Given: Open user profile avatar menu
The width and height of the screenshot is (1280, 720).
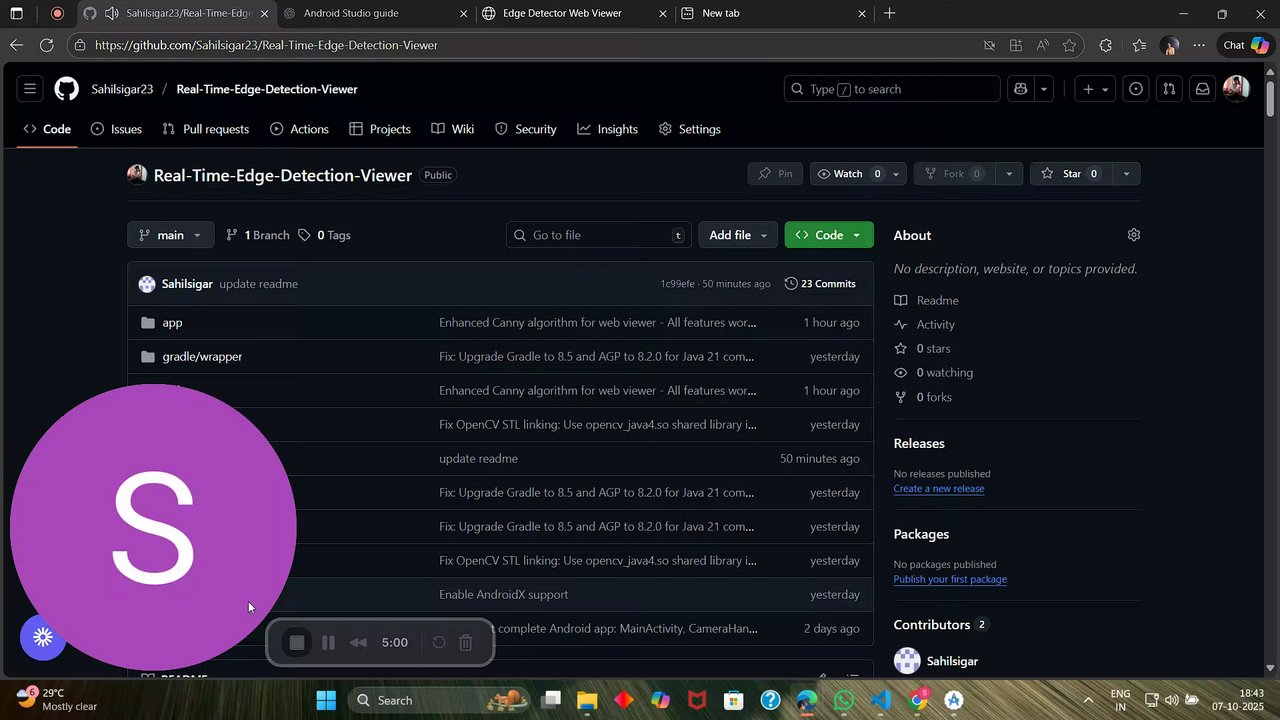Looking at the screenshot, I should tap(1236, 89).
